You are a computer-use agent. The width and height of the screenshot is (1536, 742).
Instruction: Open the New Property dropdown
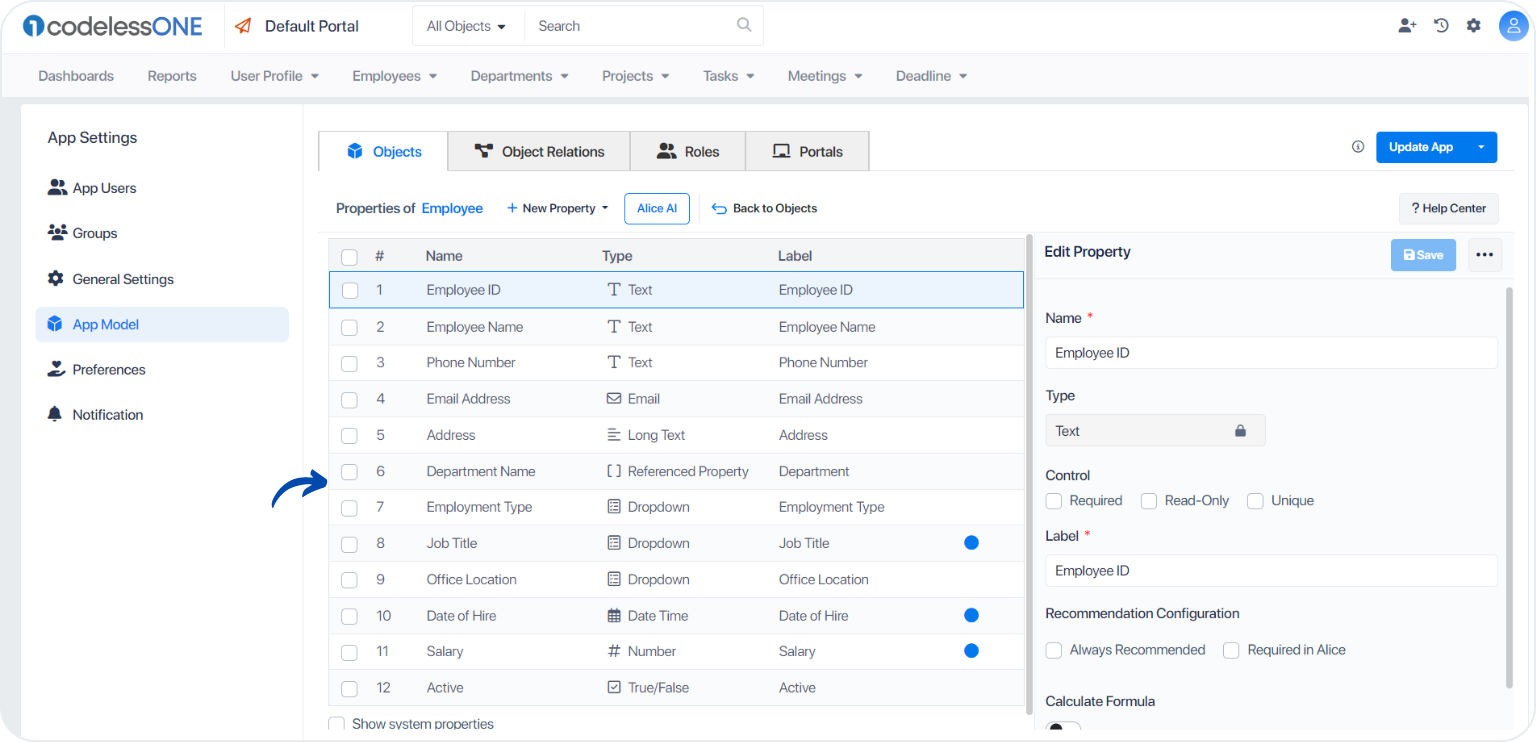(558, 208)
